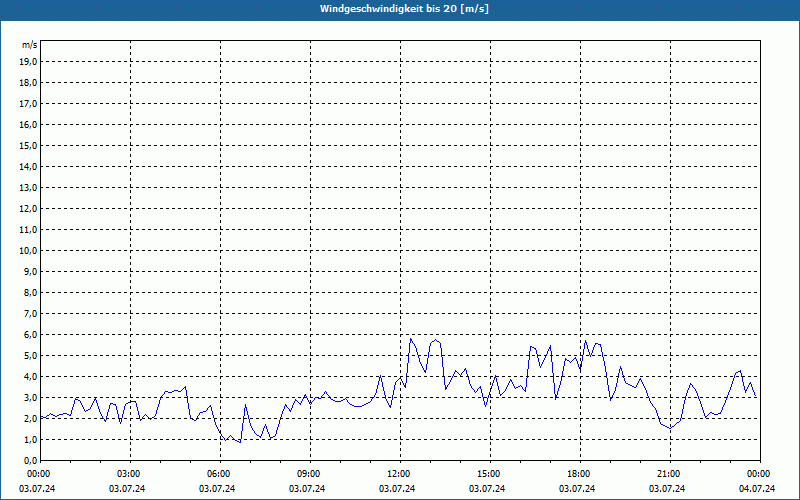Click the '17,0' y-axis value
800x500 pixels.
[29, 104]
